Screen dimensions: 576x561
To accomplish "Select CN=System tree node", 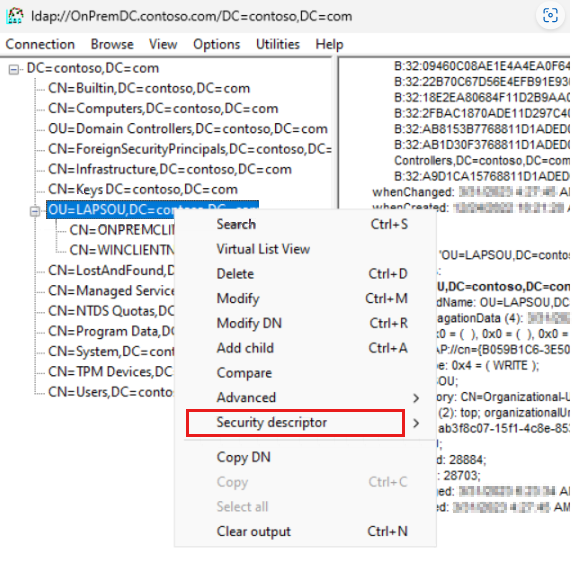I will 111,351.
